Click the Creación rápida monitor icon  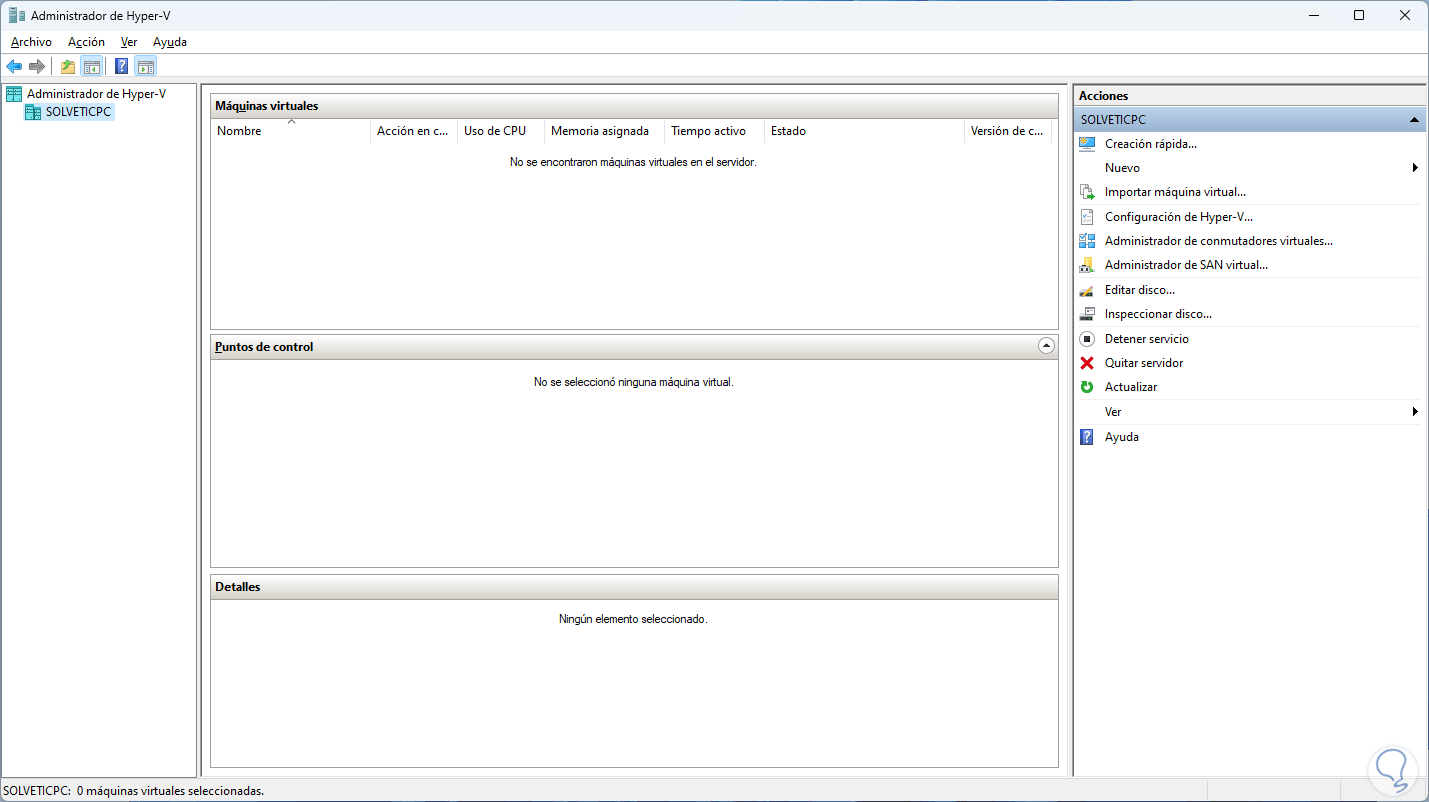click(x=1087, y=144)
